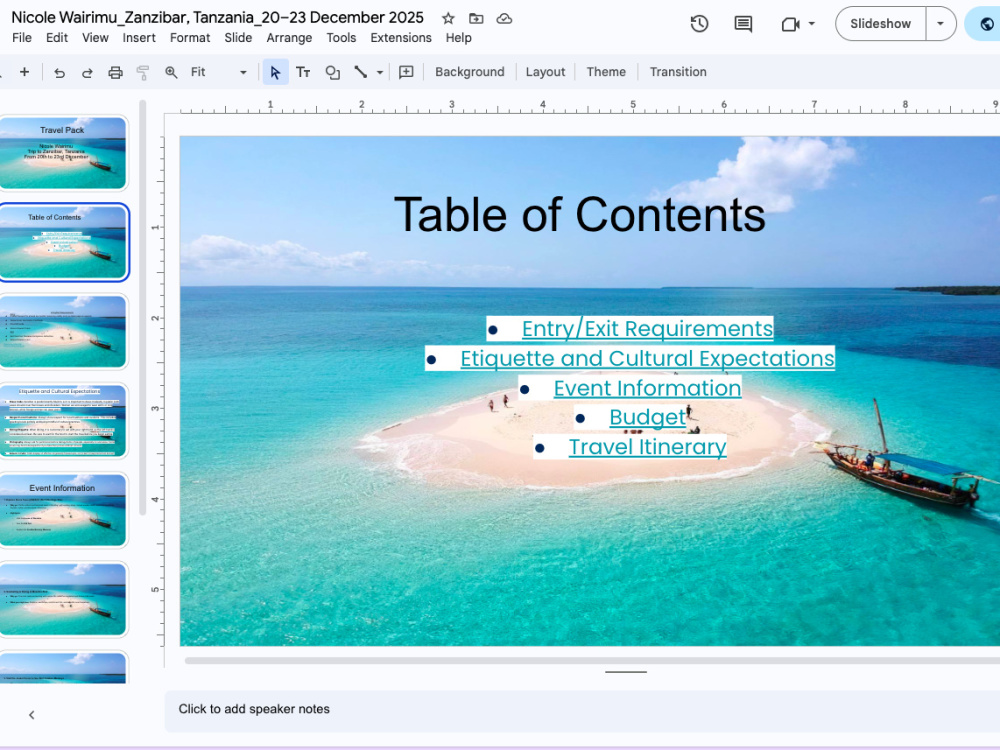The image size is (1000, 750).
Task: Expand line tool options arrow
Action: 380,72
